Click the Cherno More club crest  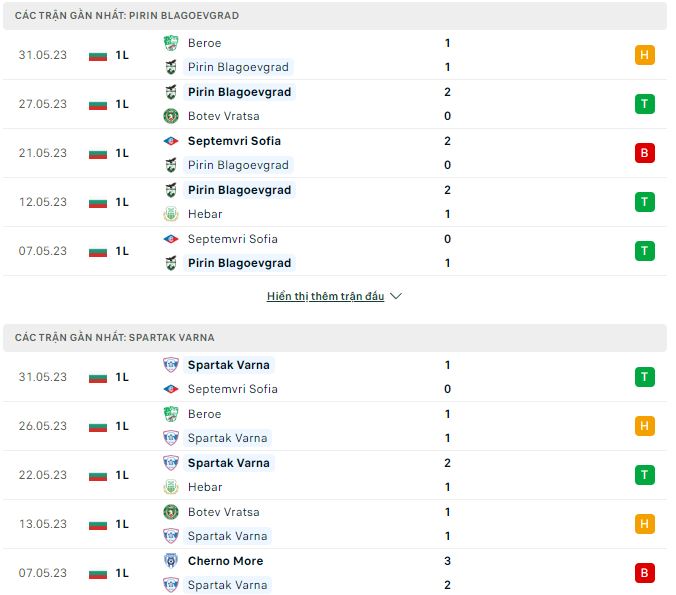[171, 561]
